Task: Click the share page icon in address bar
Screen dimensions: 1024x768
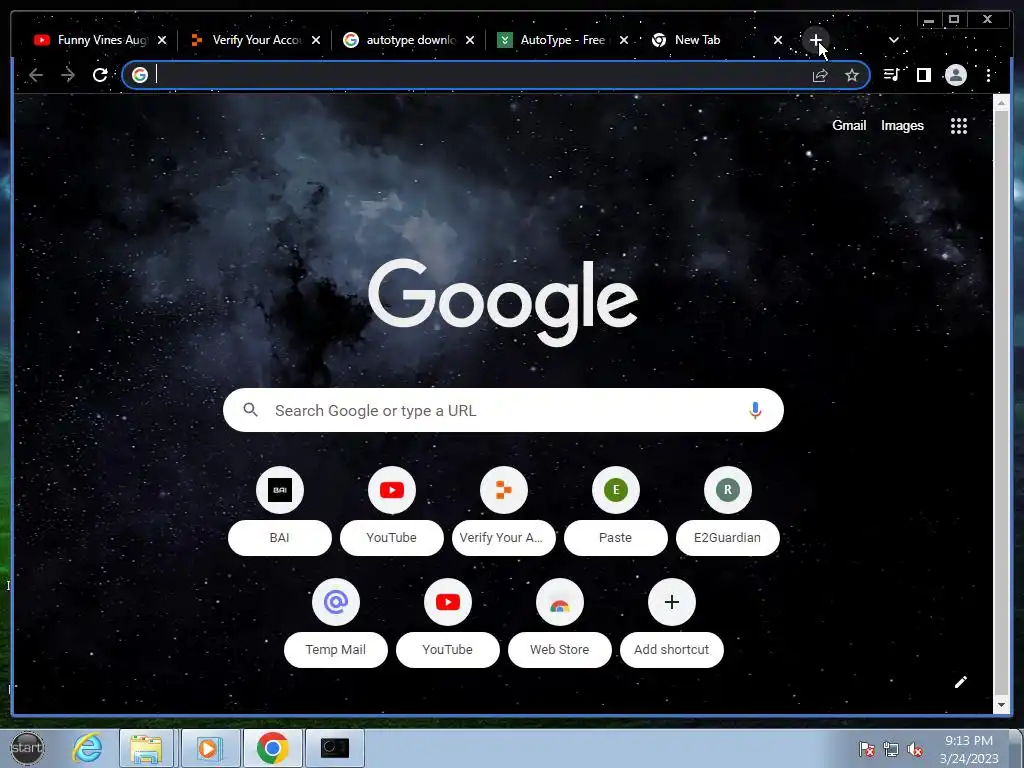Action: point(820,75)
